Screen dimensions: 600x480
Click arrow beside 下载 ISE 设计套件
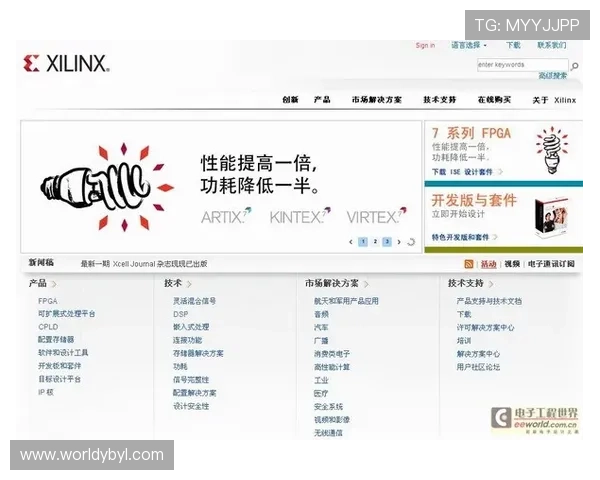500,172
